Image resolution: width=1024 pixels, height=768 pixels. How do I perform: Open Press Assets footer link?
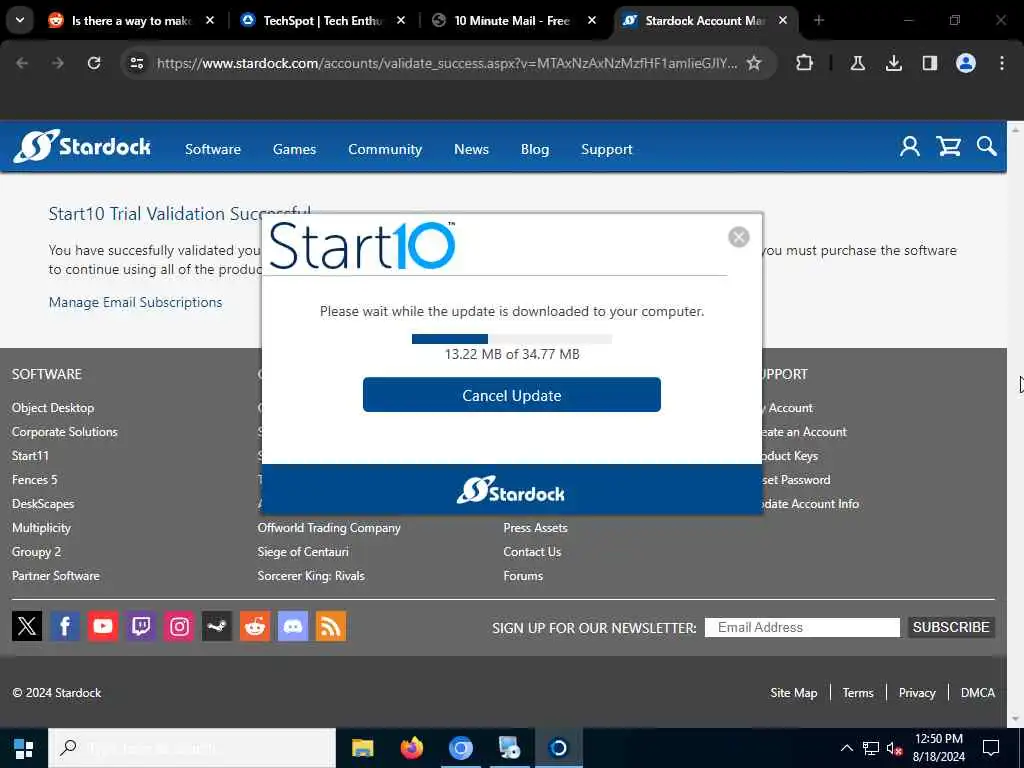(x=536, y=528)
